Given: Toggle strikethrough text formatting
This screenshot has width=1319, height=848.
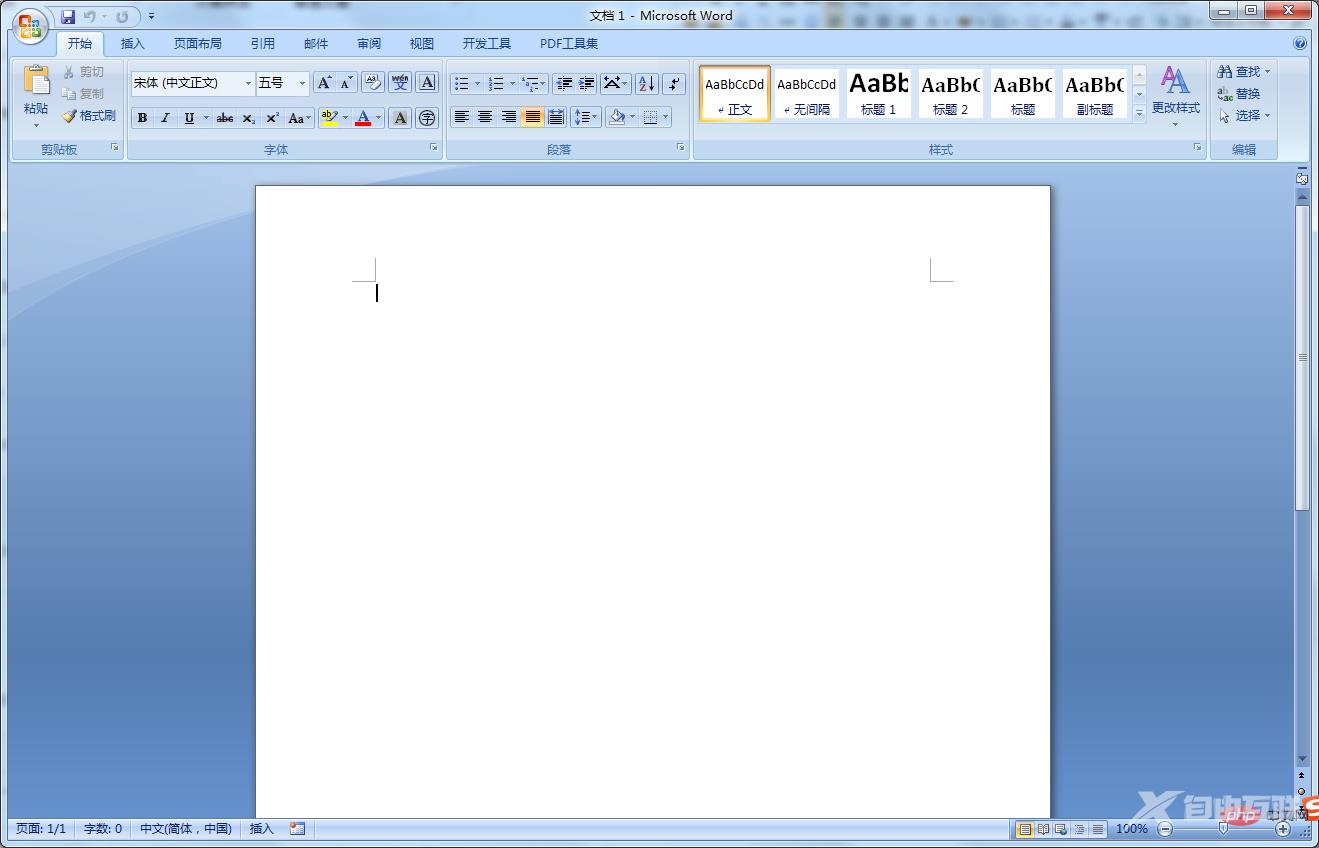Looking at the screenshot, I should 224,118.
